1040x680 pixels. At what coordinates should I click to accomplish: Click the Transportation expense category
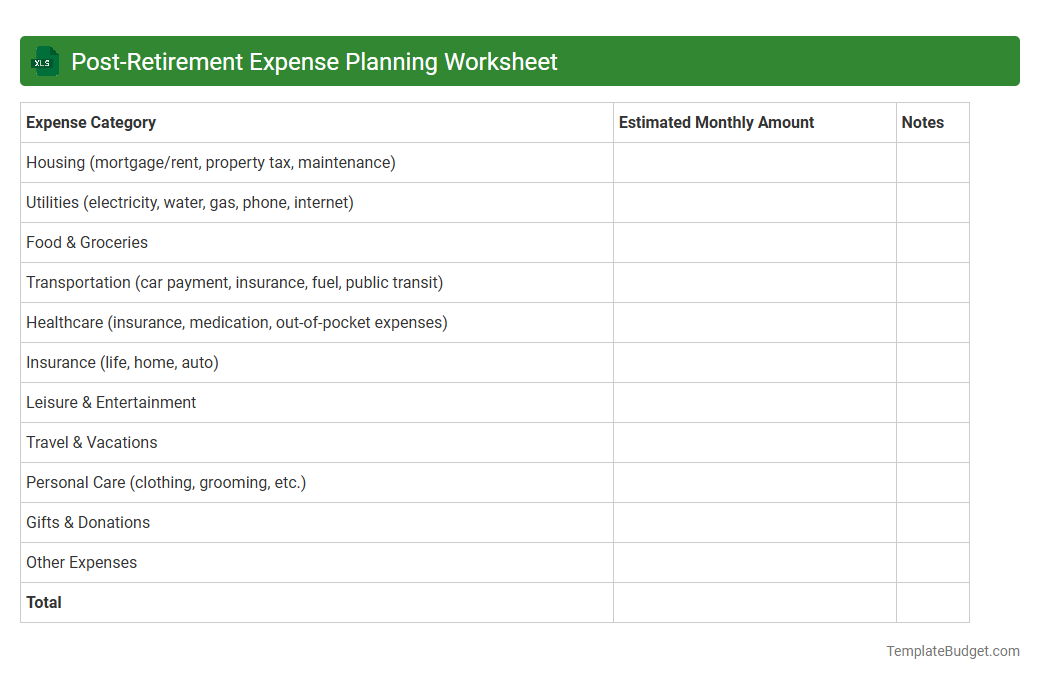(x=234, y=282)
